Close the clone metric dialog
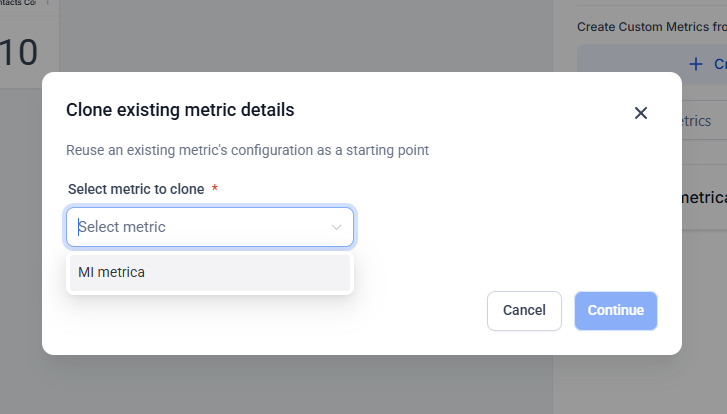The width and height of the screenshot is (727, 414). click(641, 113)
